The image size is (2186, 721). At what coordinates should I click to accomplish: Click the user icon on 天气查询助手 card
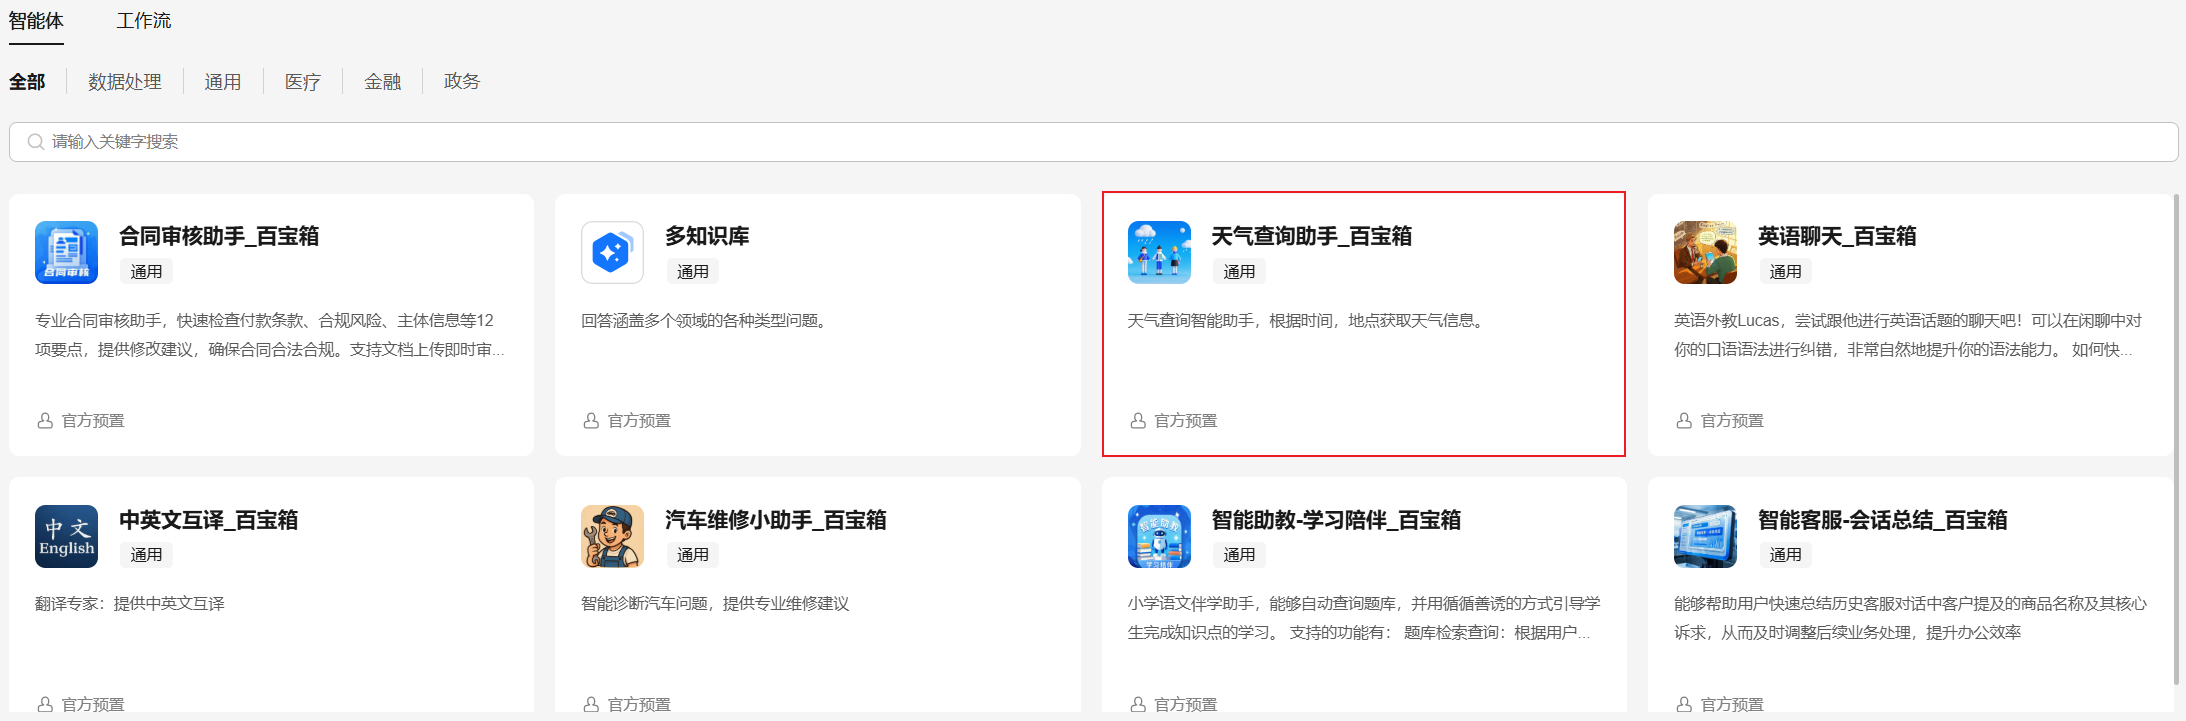pos(1138,421)
